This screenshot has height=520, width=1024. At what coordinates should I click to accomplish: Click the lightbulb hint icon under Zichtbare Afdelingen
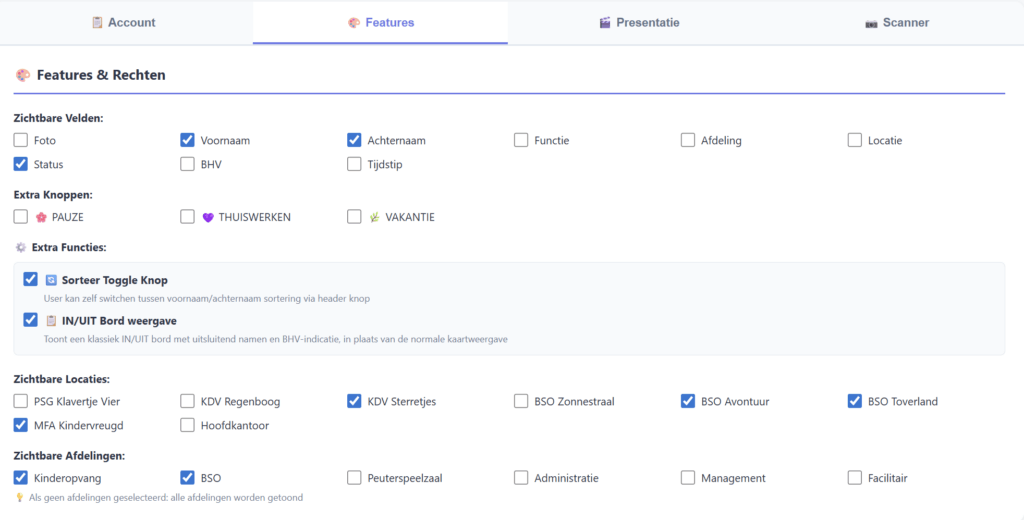[x=20, y=497]
